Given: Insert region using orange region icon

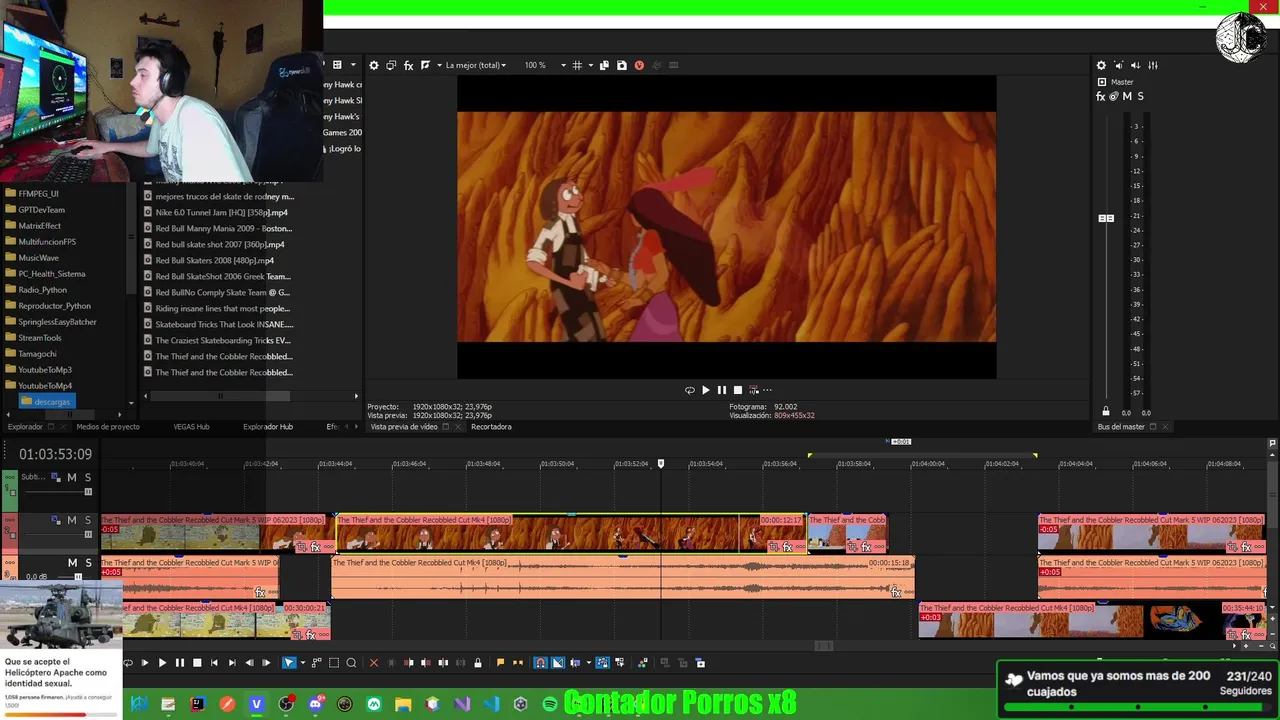Looking at the screenshot, I should tap(518, 663).
